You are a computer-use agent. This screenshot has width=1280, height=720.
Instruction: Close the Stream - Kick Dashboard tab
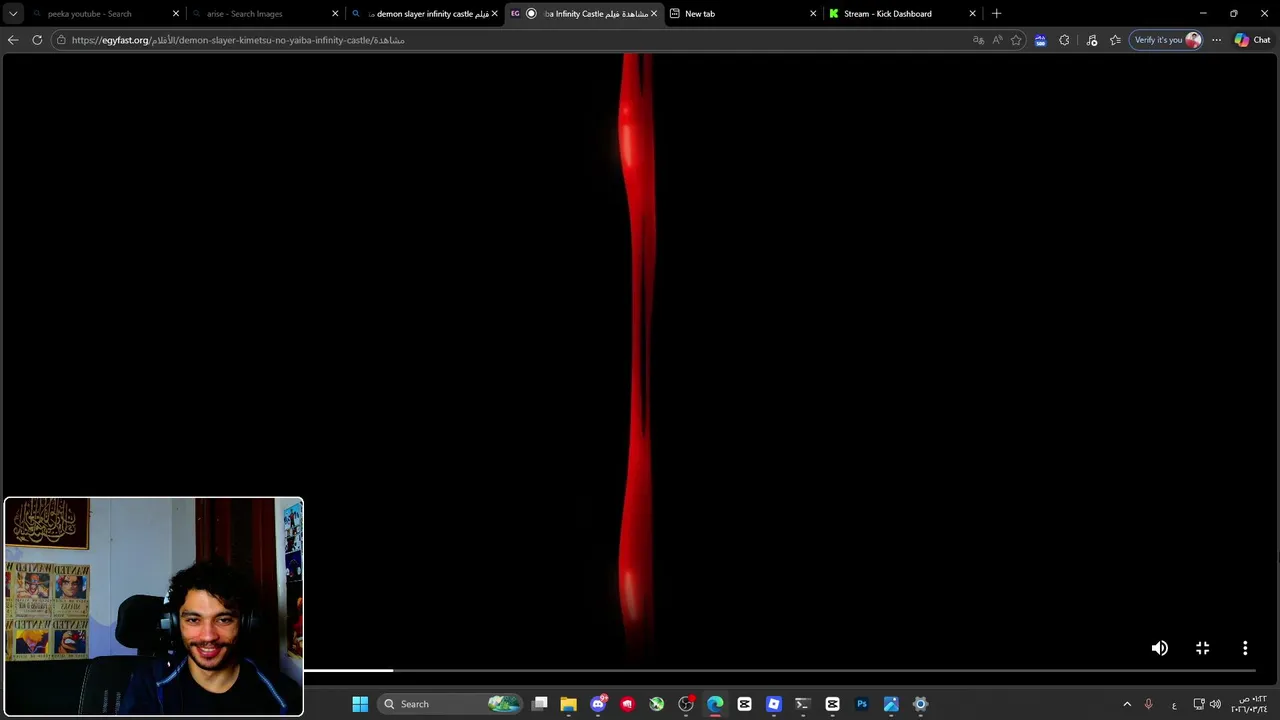[x=972, y=14]
